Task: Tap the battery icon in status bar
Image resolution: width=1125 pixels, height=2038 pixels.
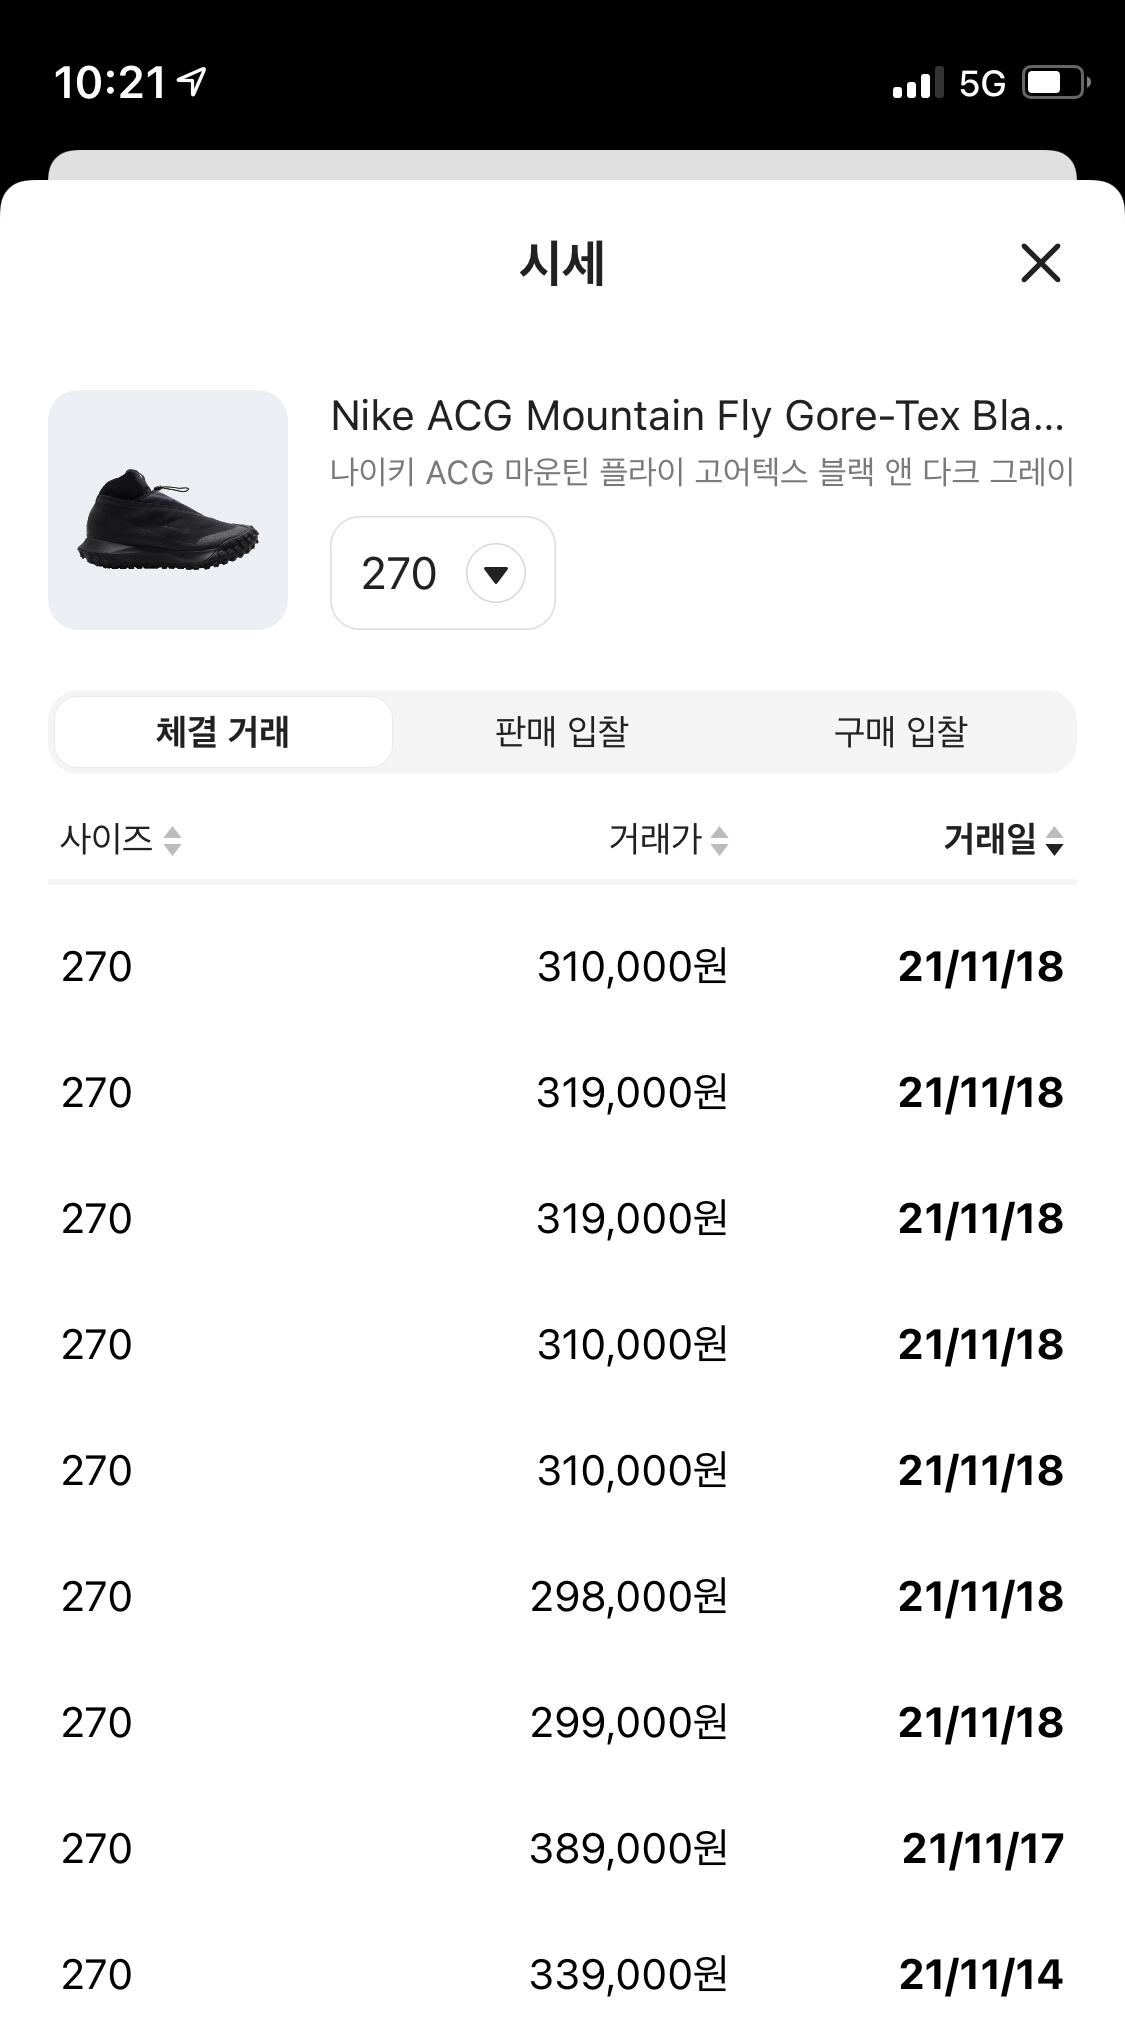Action: [1055, 83]
